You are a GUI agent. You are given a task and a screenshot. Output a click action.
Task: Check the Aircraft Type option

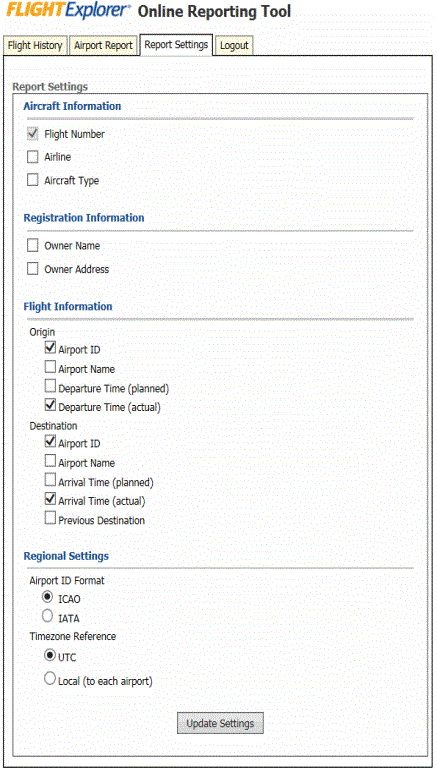coord(32,180)
